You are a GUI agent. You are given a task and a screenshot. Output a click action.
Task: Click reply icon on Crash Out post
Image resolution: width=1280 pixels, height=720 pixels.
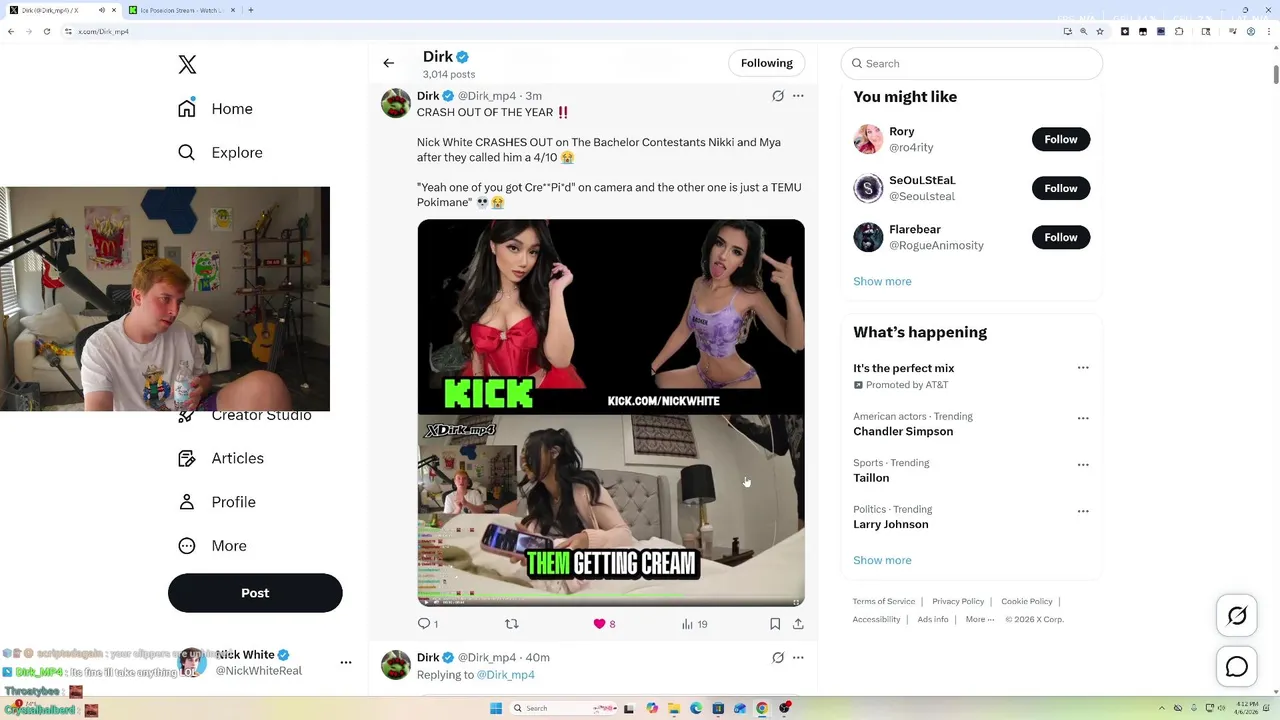click(424, 624)
